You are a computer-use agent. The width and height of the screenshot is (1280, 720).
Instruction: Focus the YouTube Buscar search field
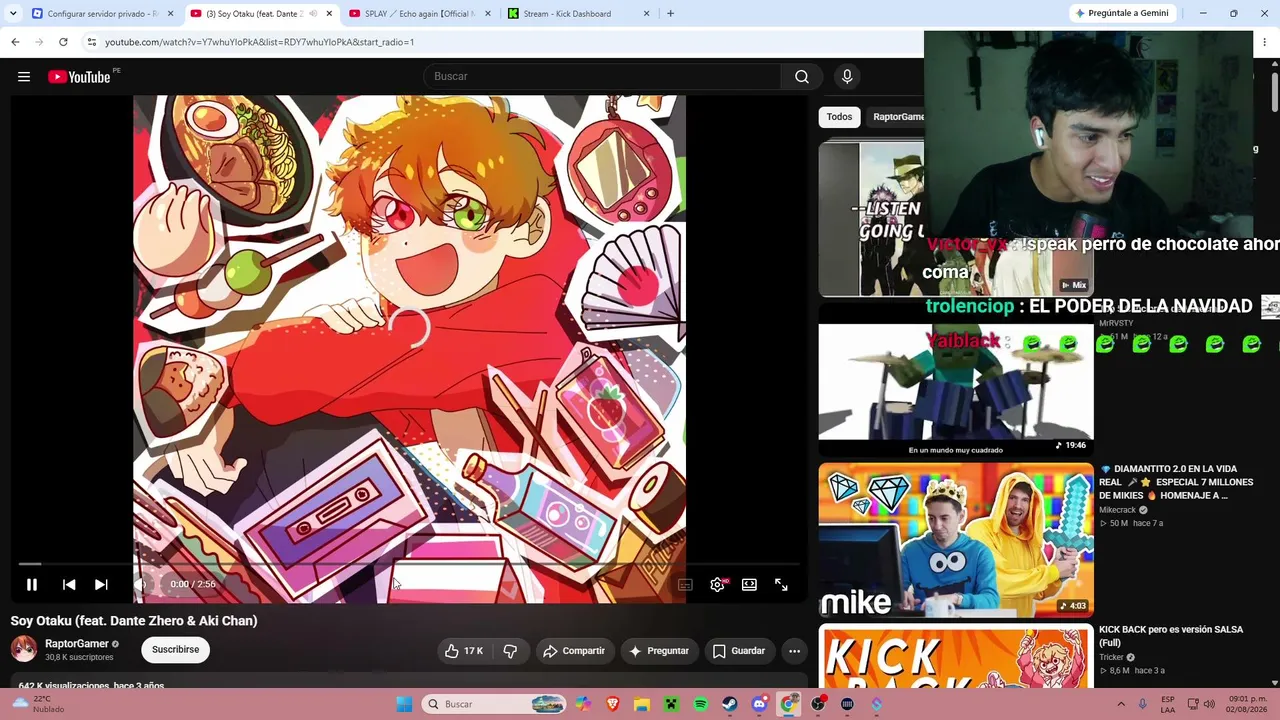(602, 77)
